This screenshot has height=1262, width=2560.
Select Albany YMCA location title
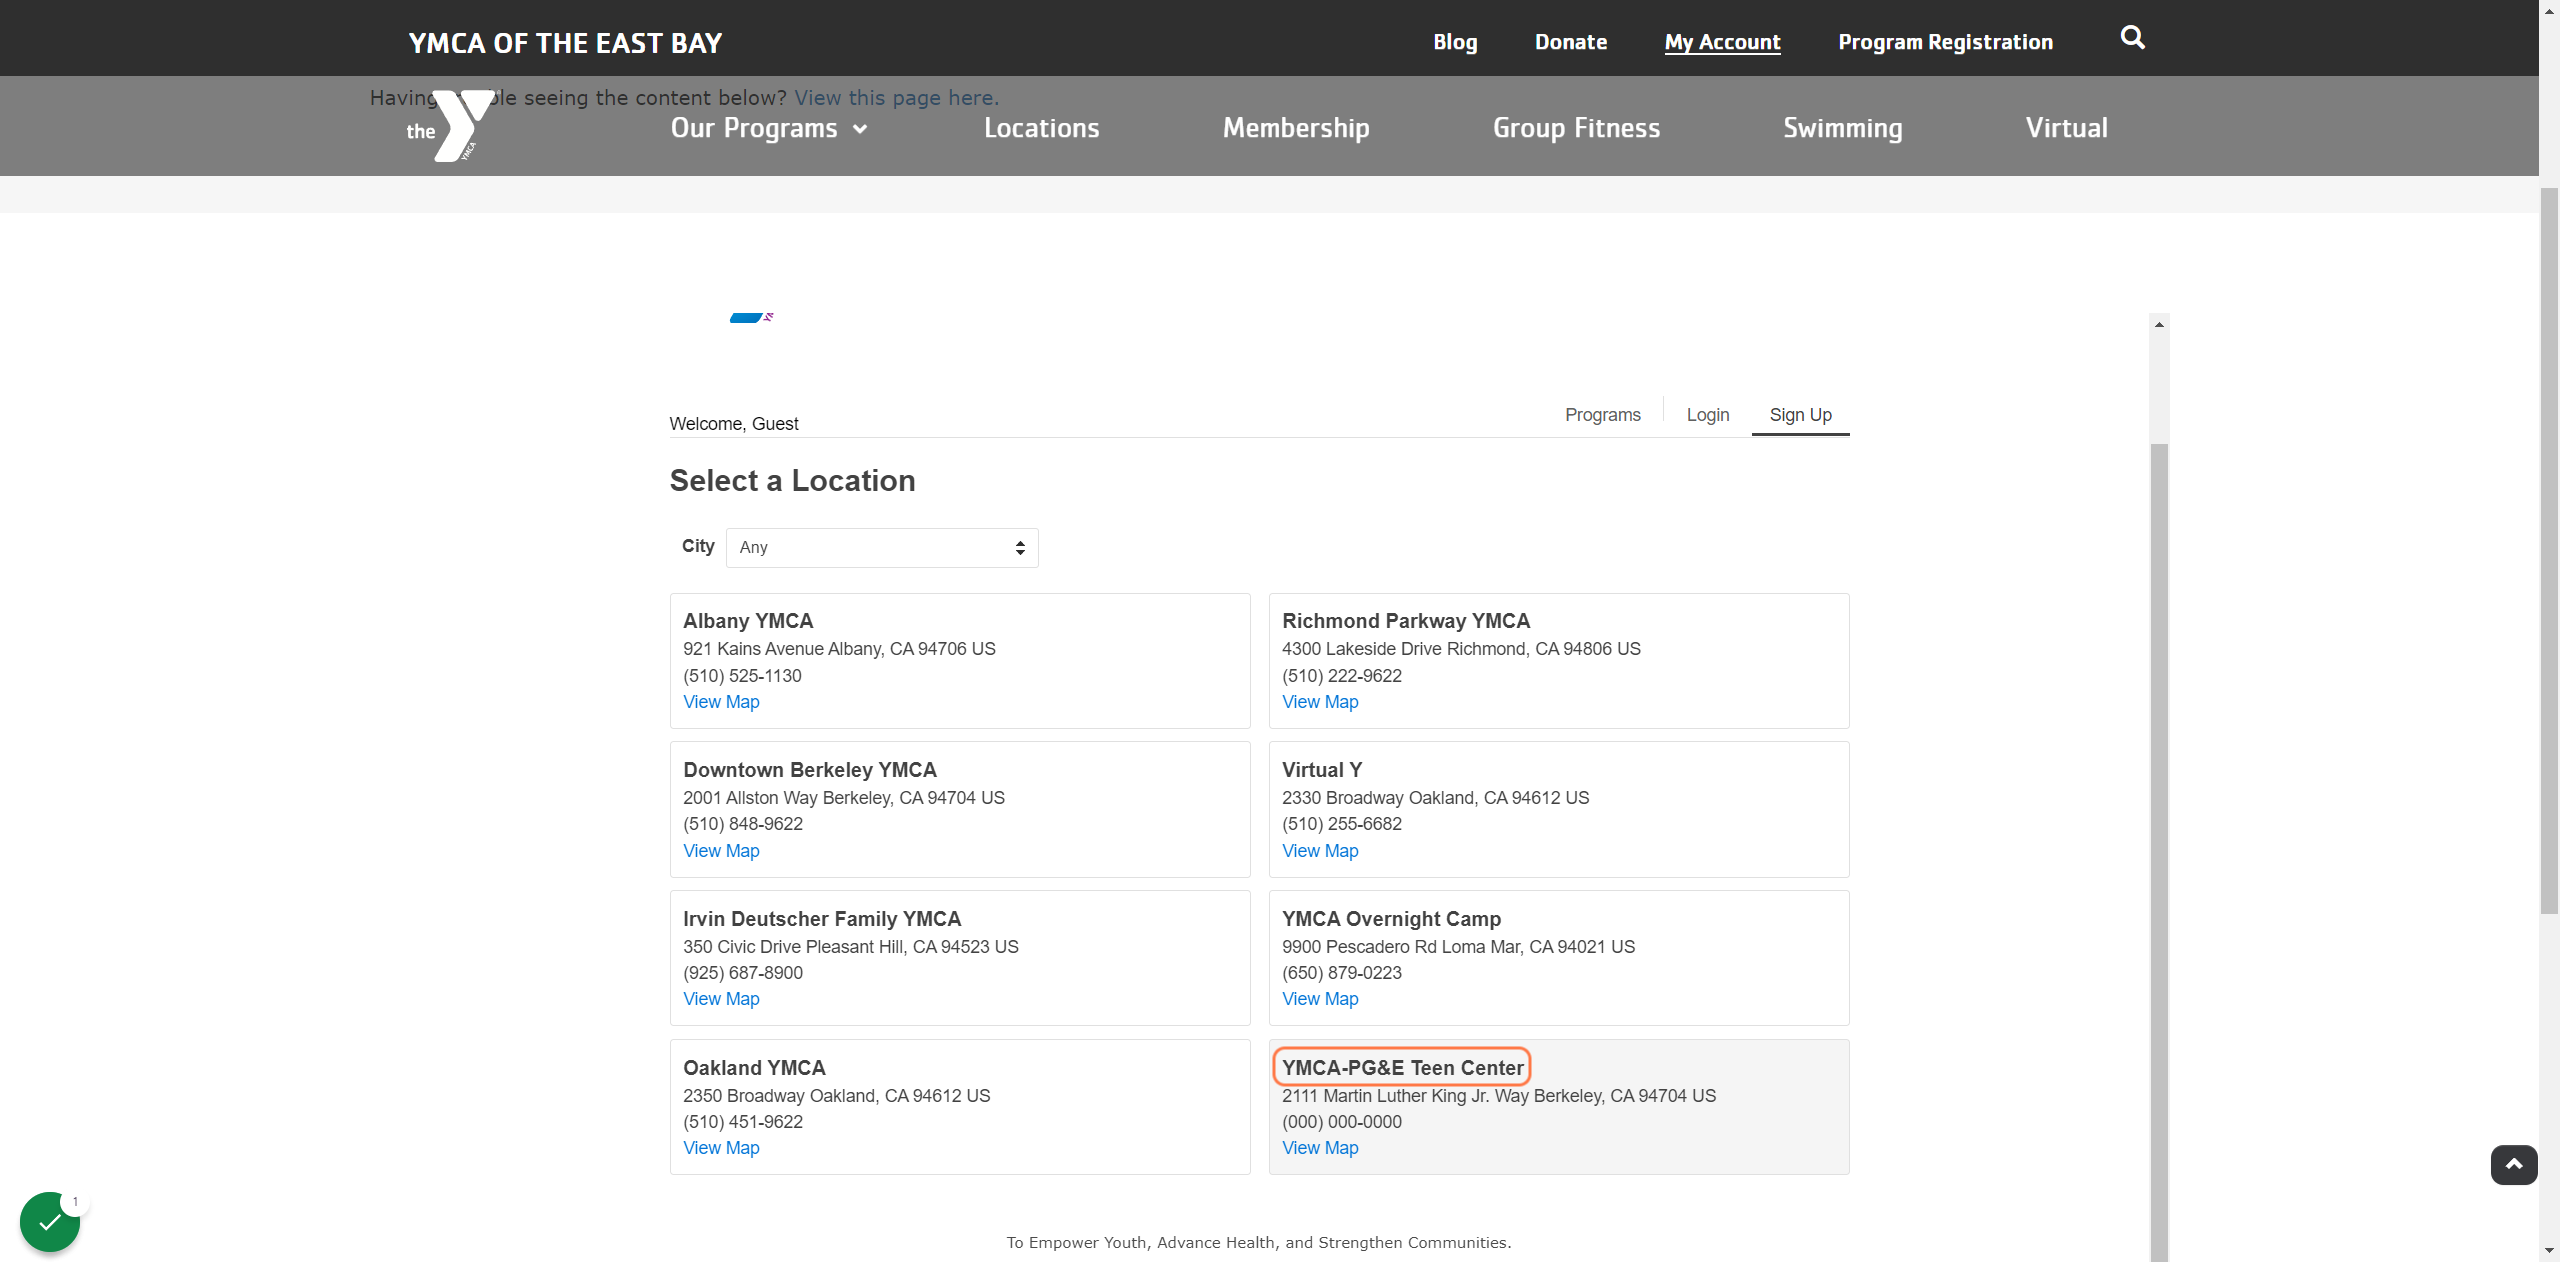(x=748, y=621)
